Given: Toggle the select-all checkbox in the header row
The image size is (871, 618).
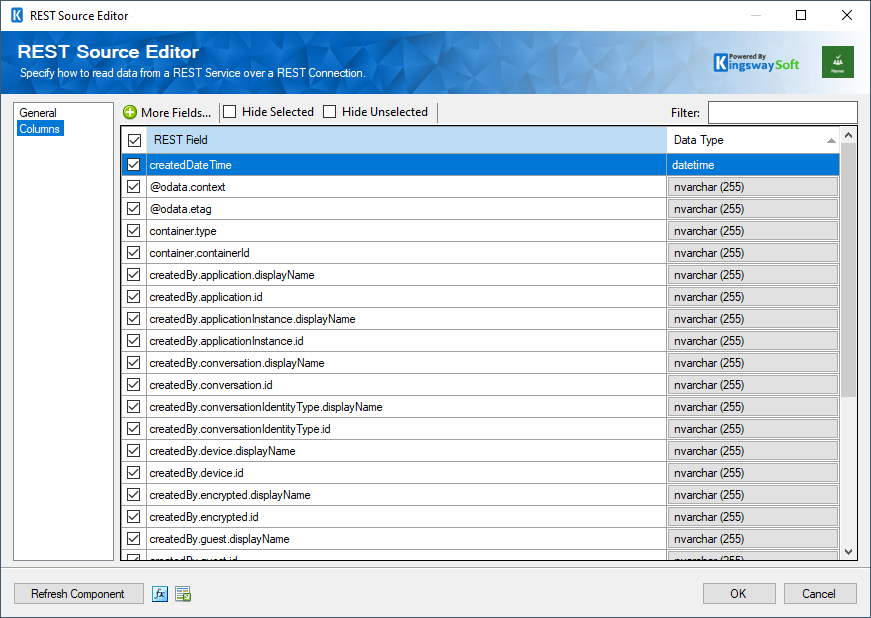Looking at the screenshot, I should (134, 140).
